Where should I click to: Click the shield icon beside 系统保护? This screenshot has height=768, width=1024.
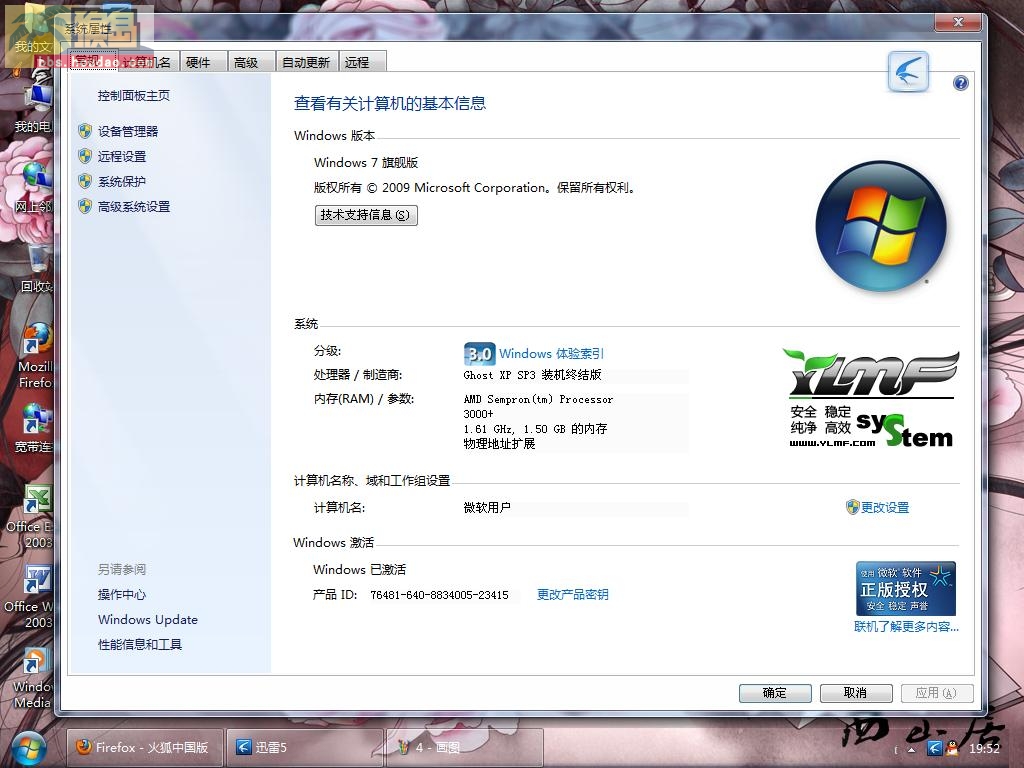85,181
